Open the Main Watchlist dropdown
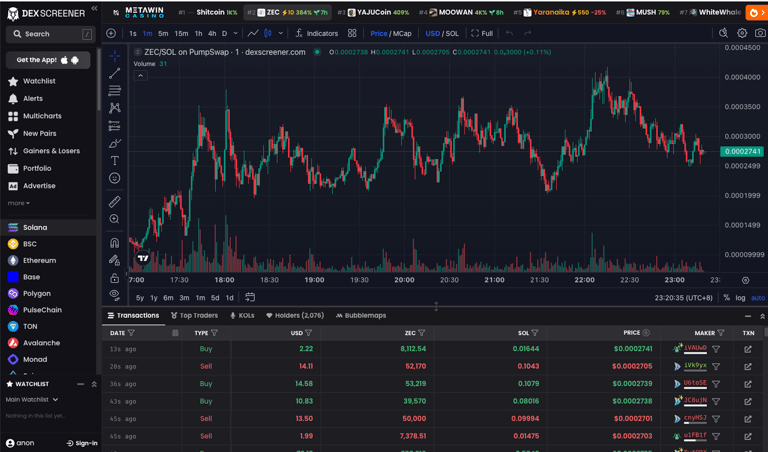This screenshot has width=768, height=452. 32,400
